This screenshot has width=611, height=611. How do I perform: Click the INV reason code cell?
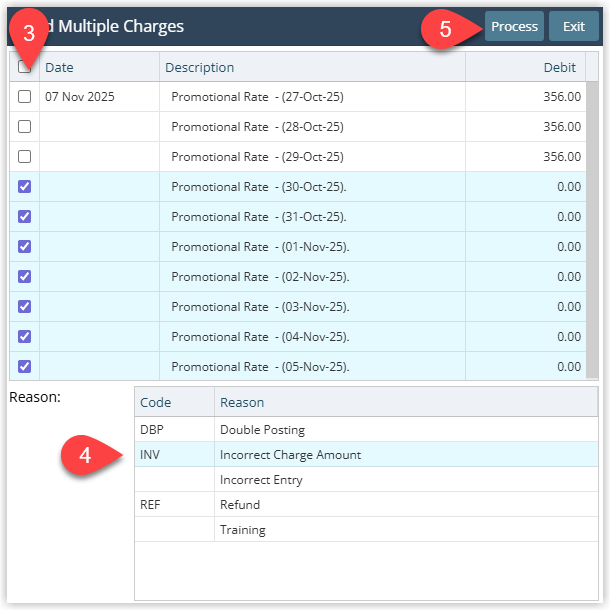[x=175, y=454]
